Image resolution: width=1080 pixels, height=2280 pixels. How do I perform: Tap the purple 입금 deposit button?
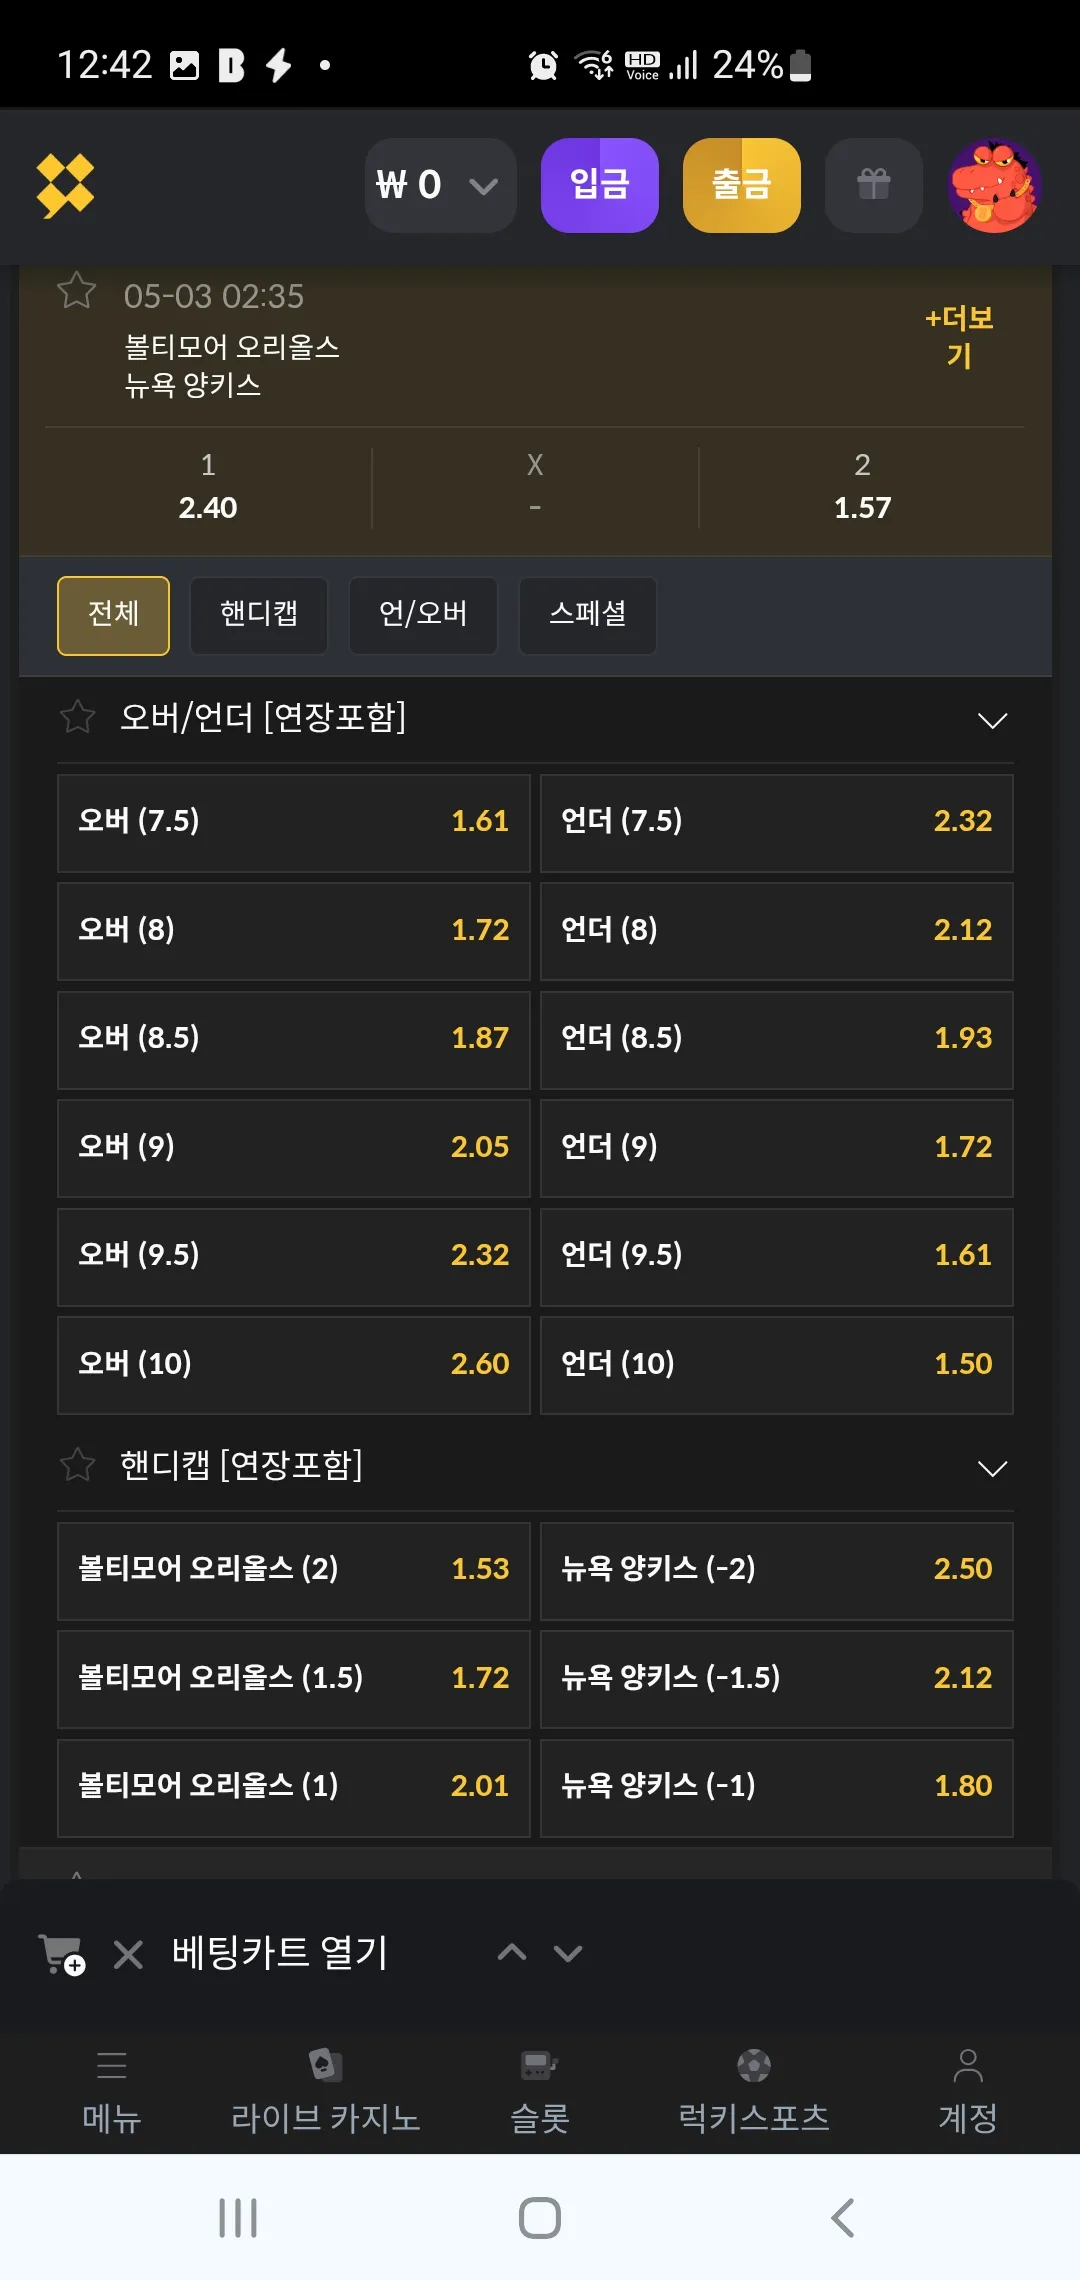click(600, 185)
